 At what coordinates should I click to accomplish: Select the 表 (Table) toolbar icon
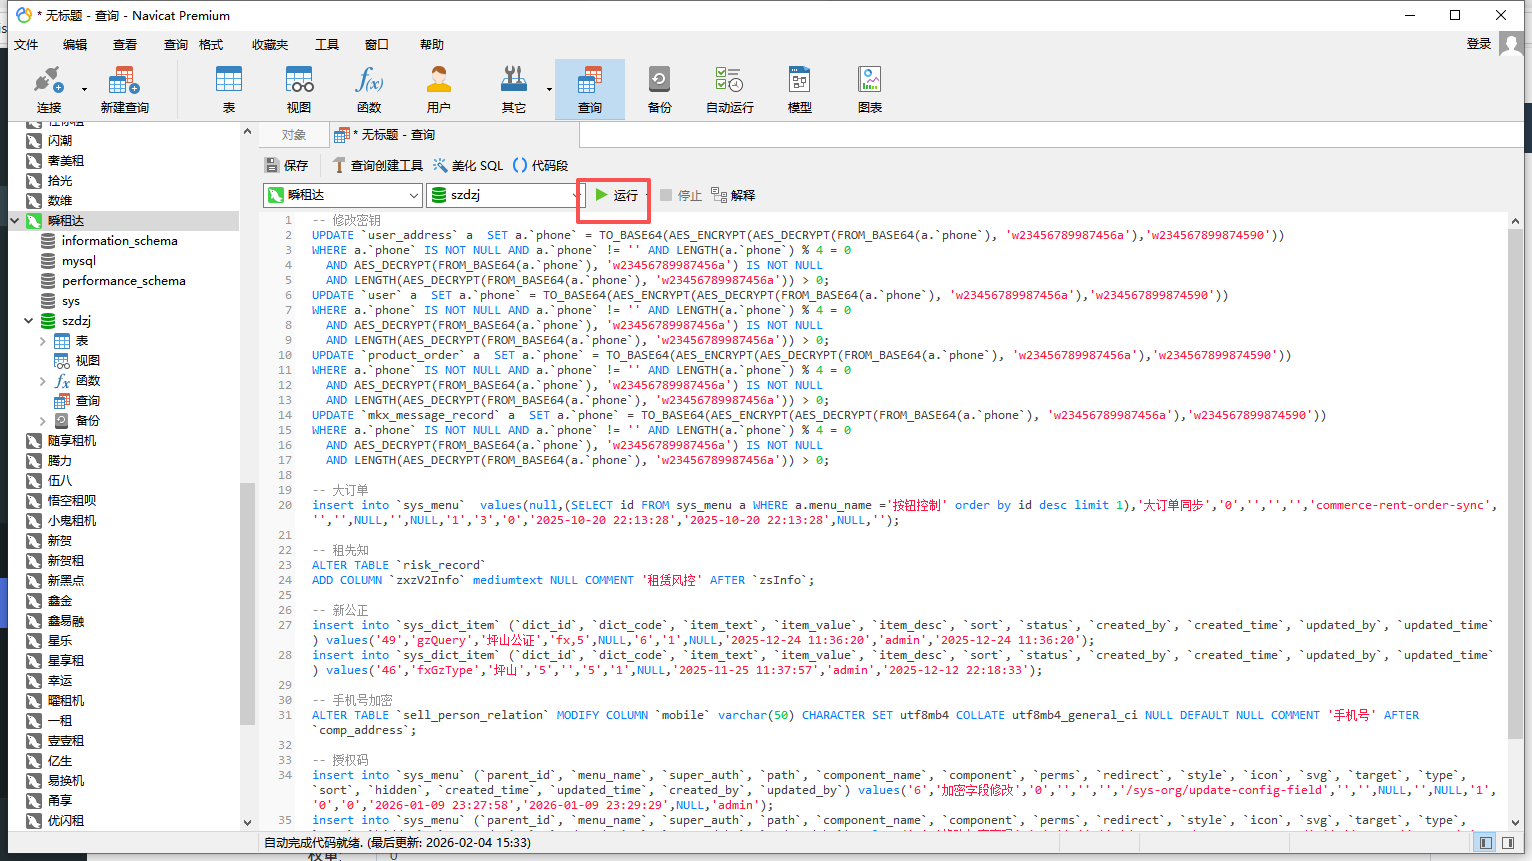point(229,89)
